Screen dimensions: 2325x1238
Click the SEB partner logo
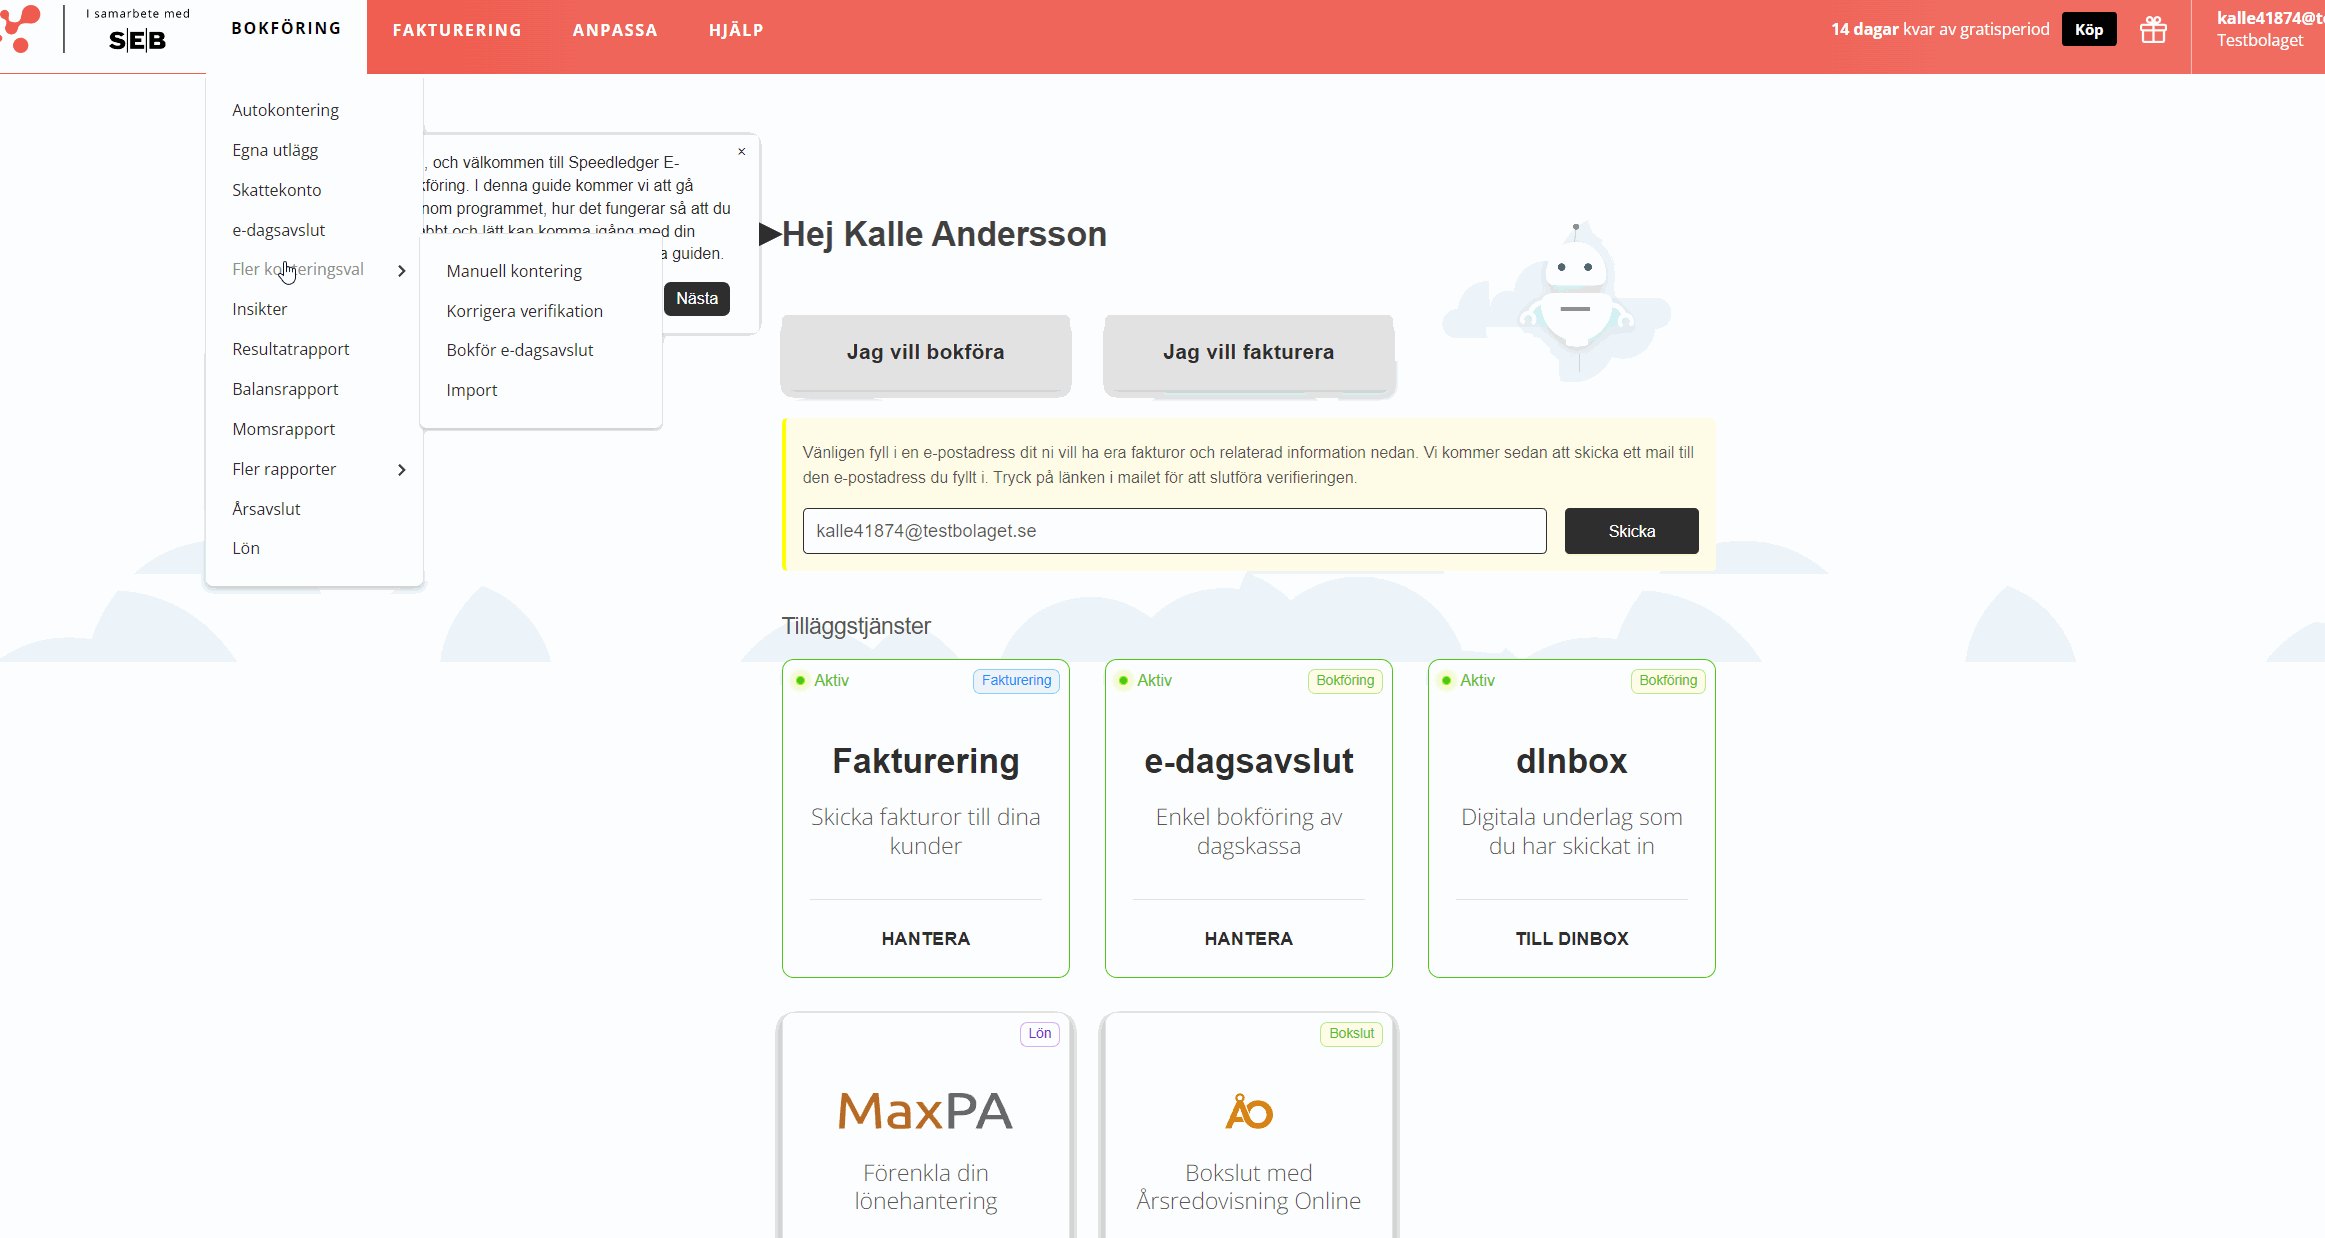point(137,40)
